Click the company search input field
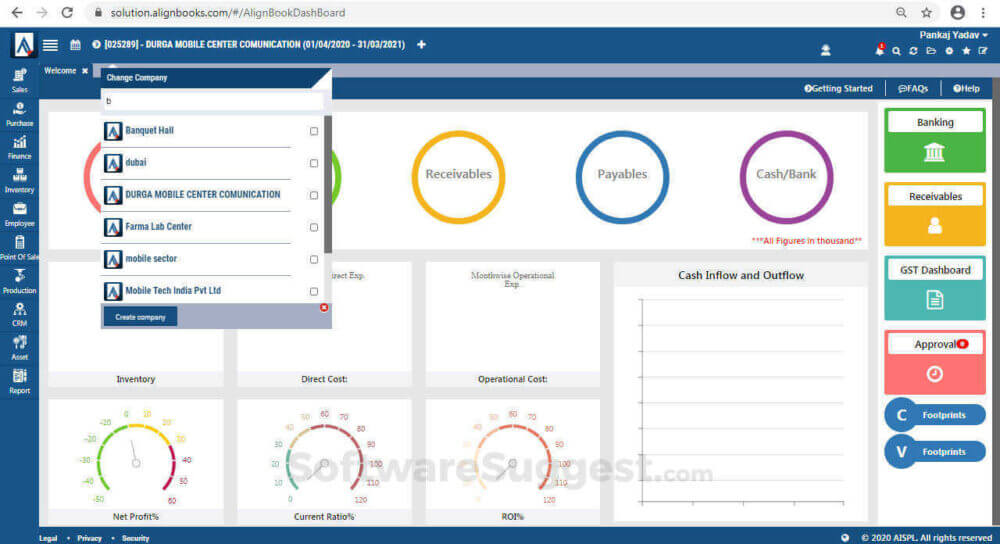This screenshot has height=544, width=1000. coord(213,101)
